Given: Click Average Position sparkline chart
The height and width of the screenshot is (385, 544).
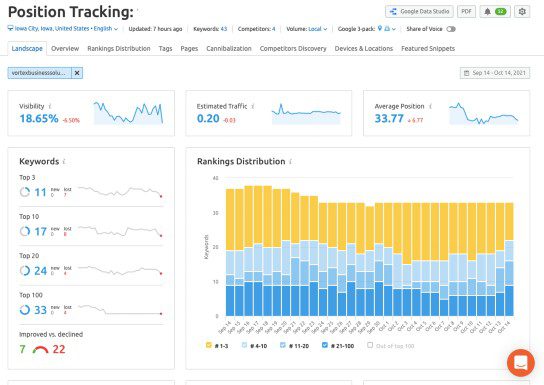Looking at the screenshot, I should coord(484,113).
